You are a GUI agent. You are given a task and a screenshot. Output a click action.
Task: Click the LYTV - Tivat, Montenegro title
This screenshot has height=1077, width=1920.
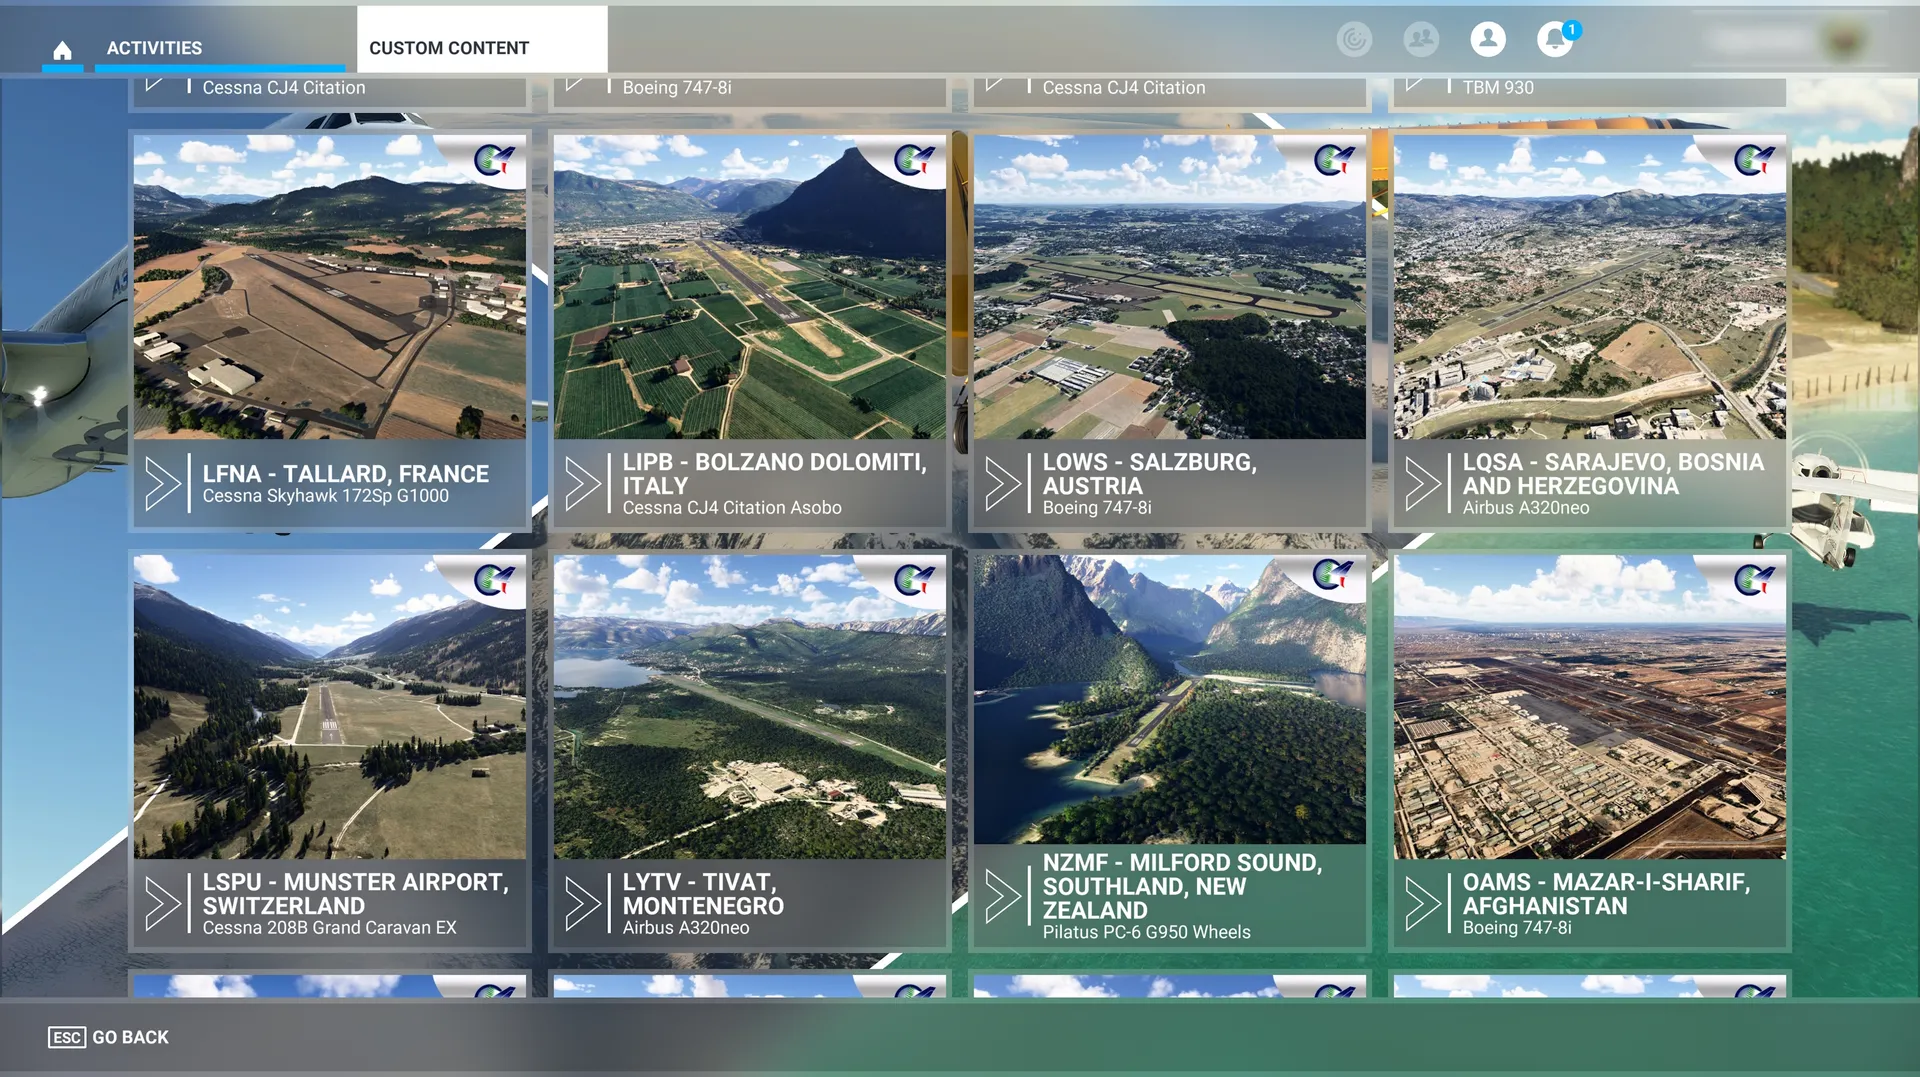pos(703,894)
